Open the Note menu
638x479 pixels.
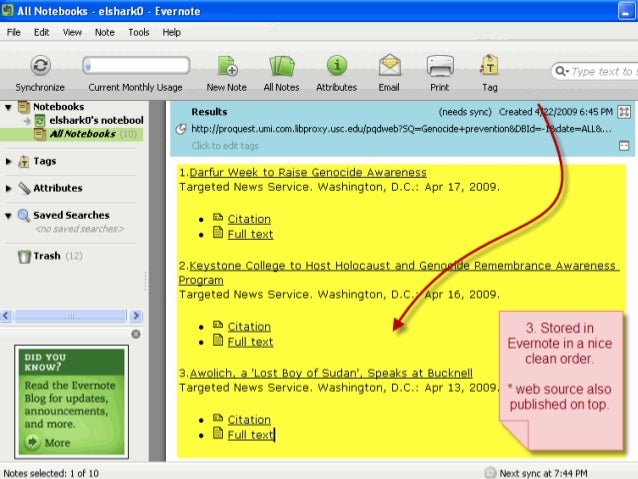(105, 32)
